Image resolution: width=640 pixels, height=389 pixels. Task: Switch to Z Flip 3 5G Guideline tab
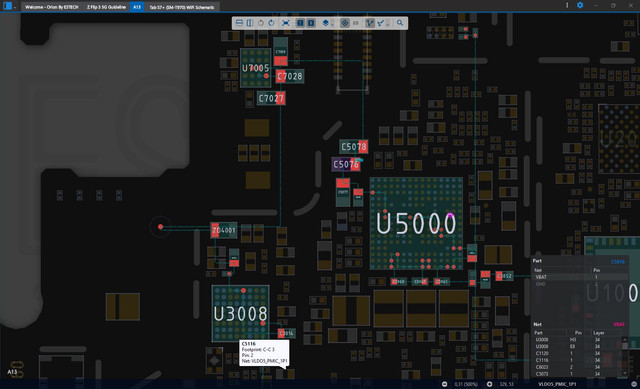point(106,7)
